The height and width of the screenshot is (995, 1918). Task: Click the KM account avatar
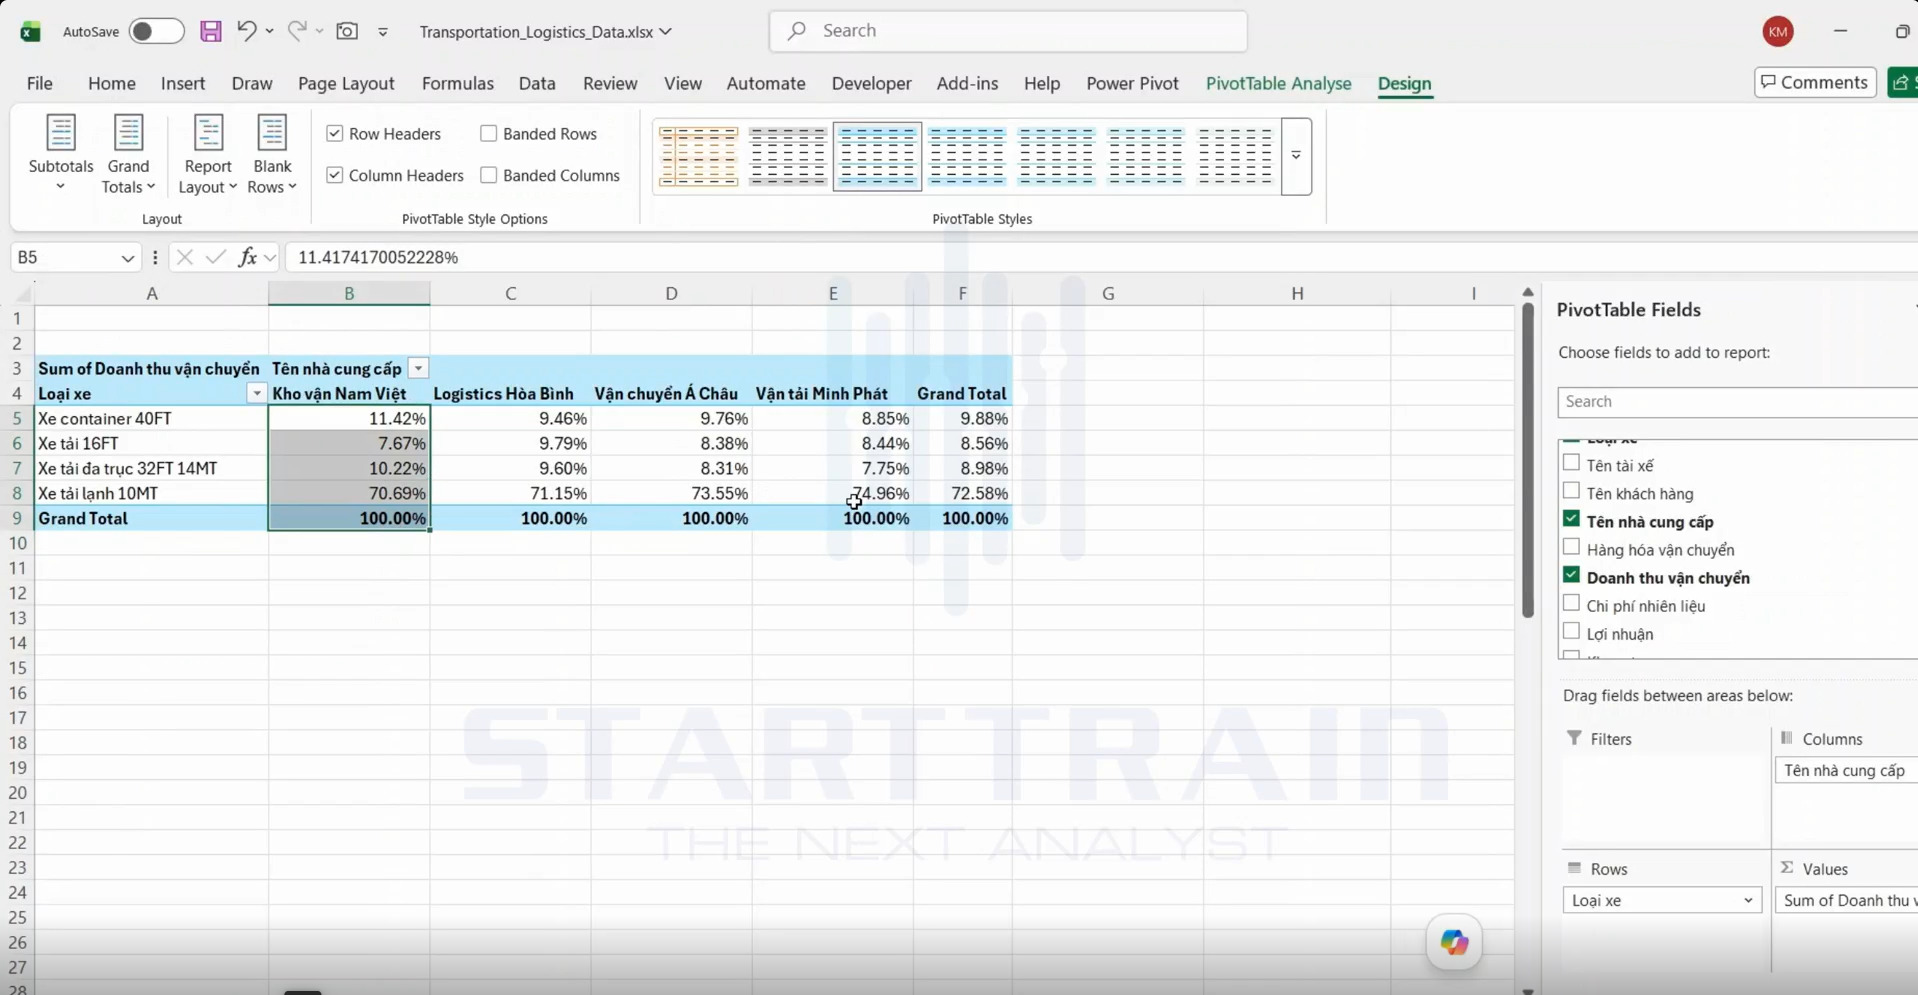pos(1778,31)
